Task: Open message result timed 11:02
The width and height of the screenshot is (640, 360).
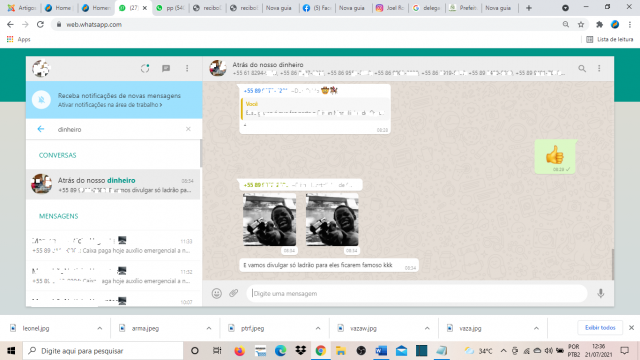Action: click(x=113, y=276)
